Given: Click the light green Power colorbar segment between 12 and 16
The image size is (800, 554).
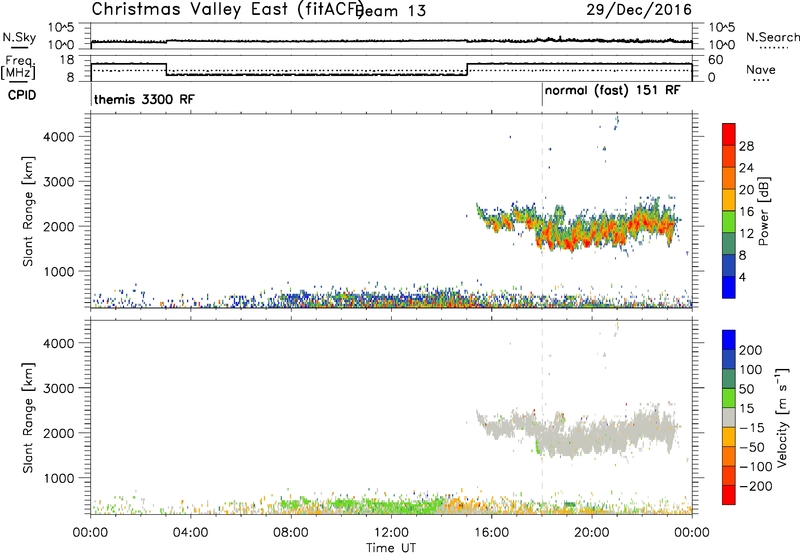Looking at the screenshot, I should 729,222.
